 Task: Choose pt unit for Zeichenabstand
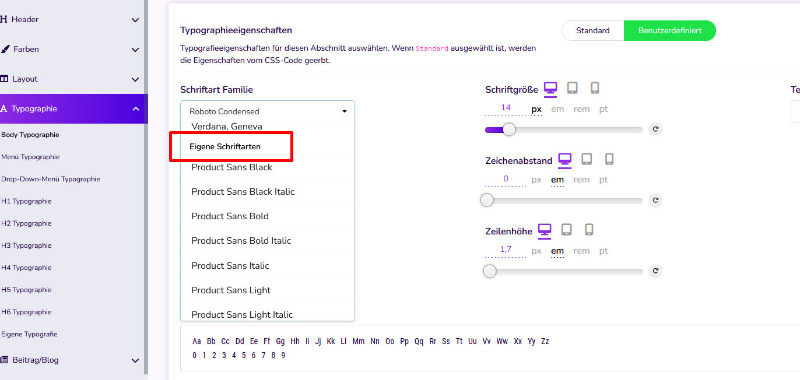tap(604, 180)
